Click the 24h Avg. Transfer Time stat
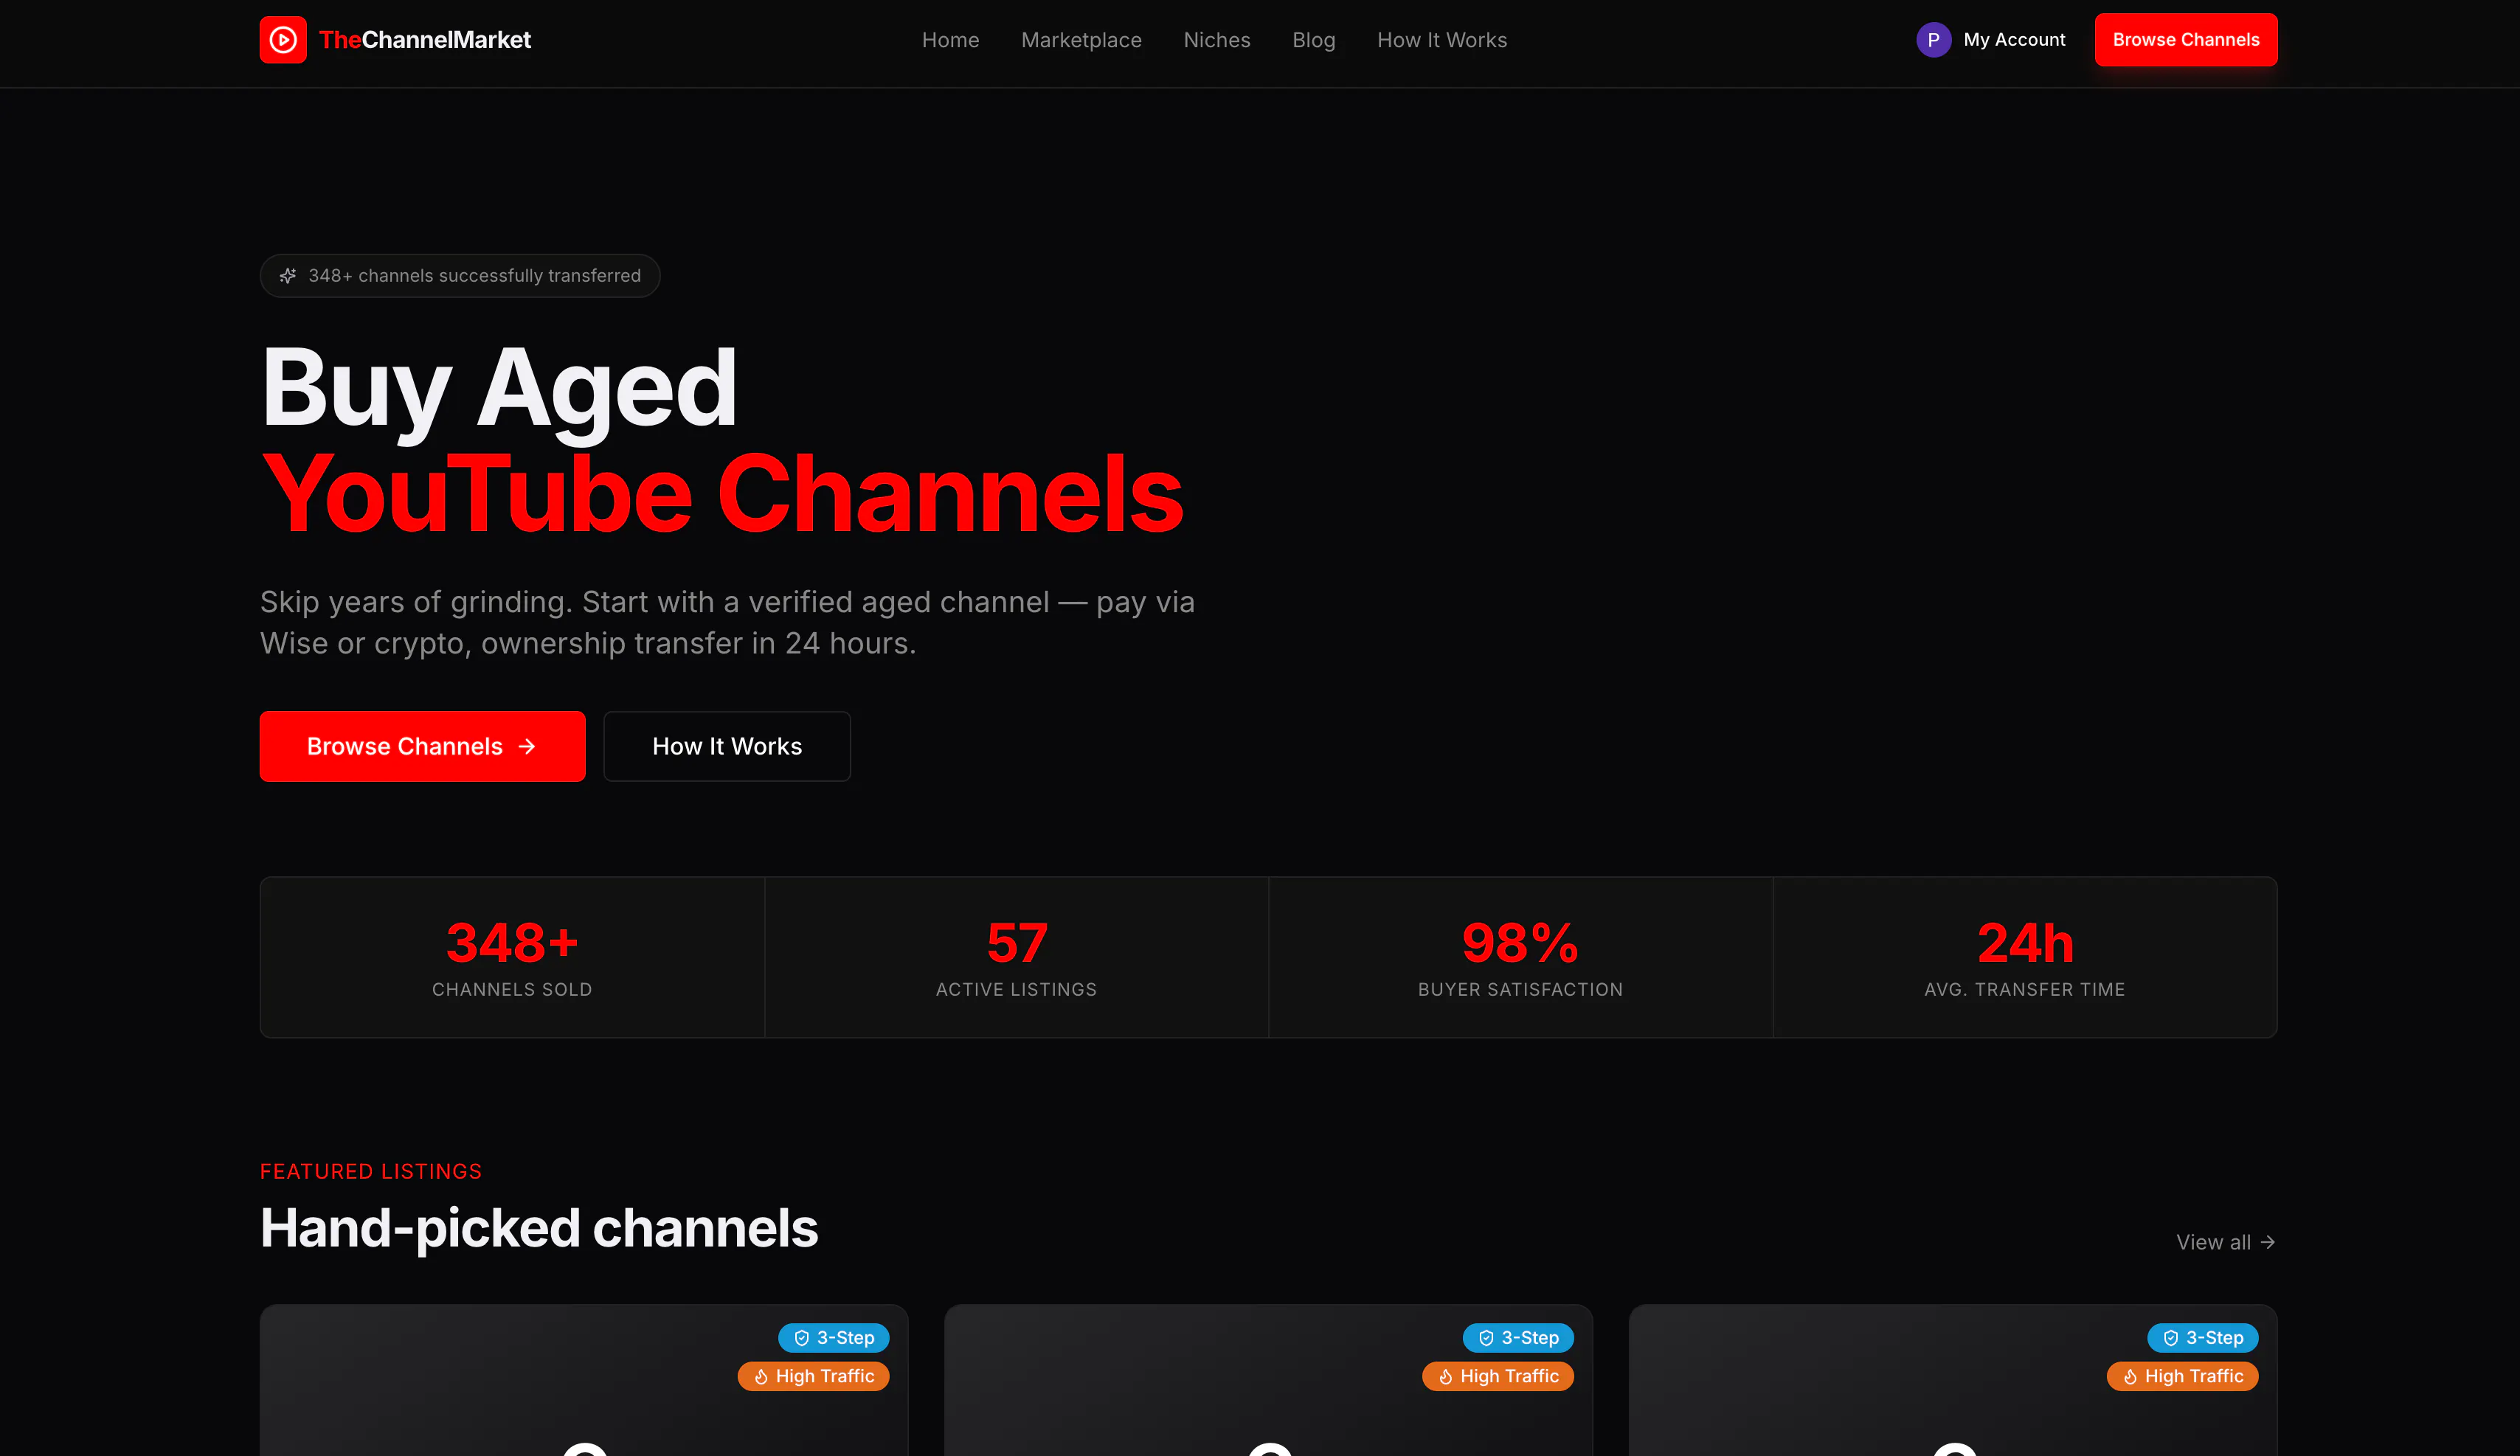Image resolution: width=2520 pixels, height=1456 pixels. click(2025, 957)
